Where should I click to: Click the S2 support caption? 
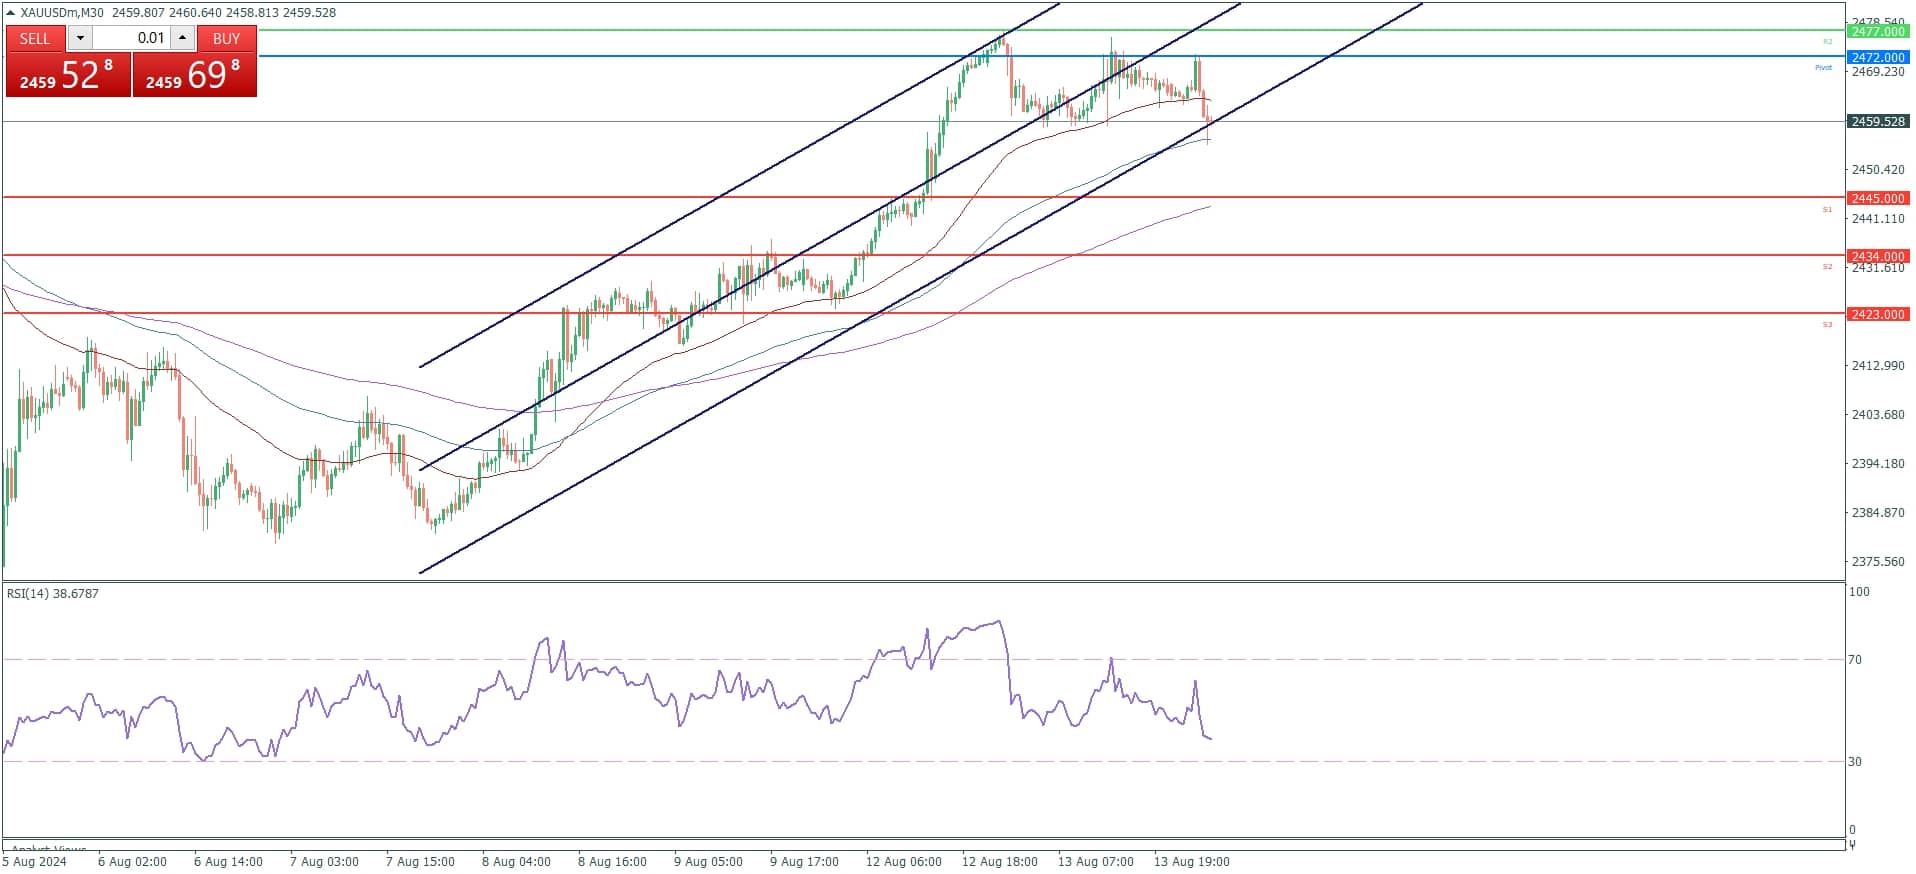tap(1827, 266)
